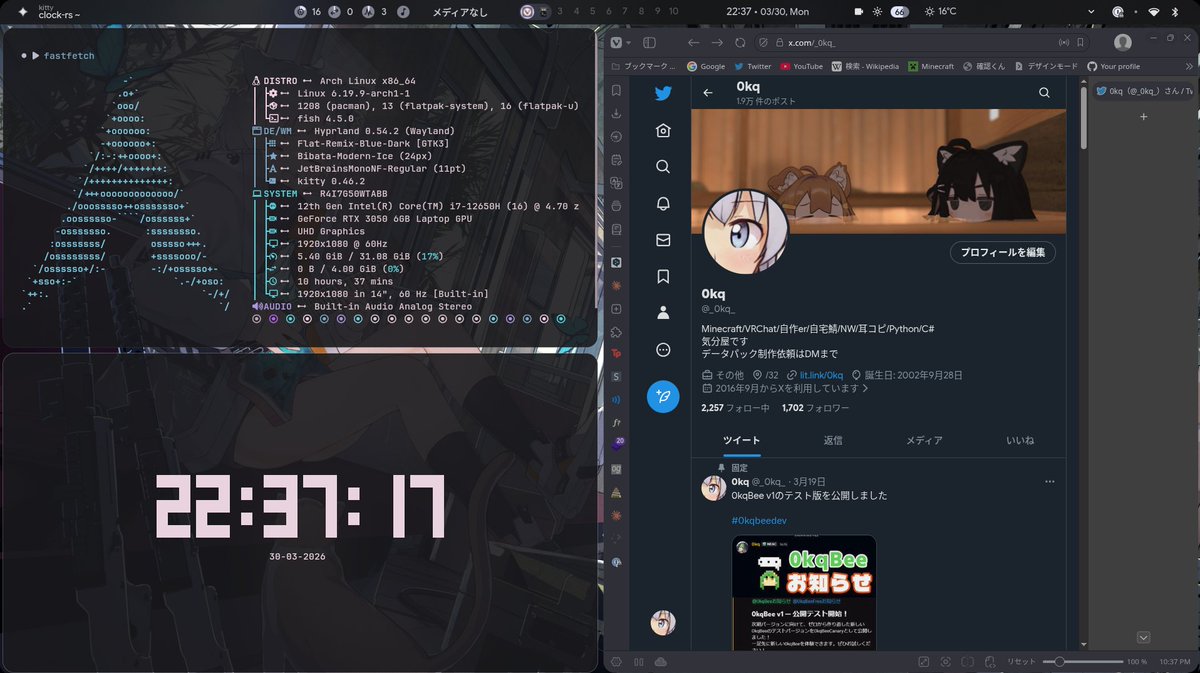Open Twitter direct messages envelope
This screenshot has height=673, width=1200.
[x=662, y=239]
